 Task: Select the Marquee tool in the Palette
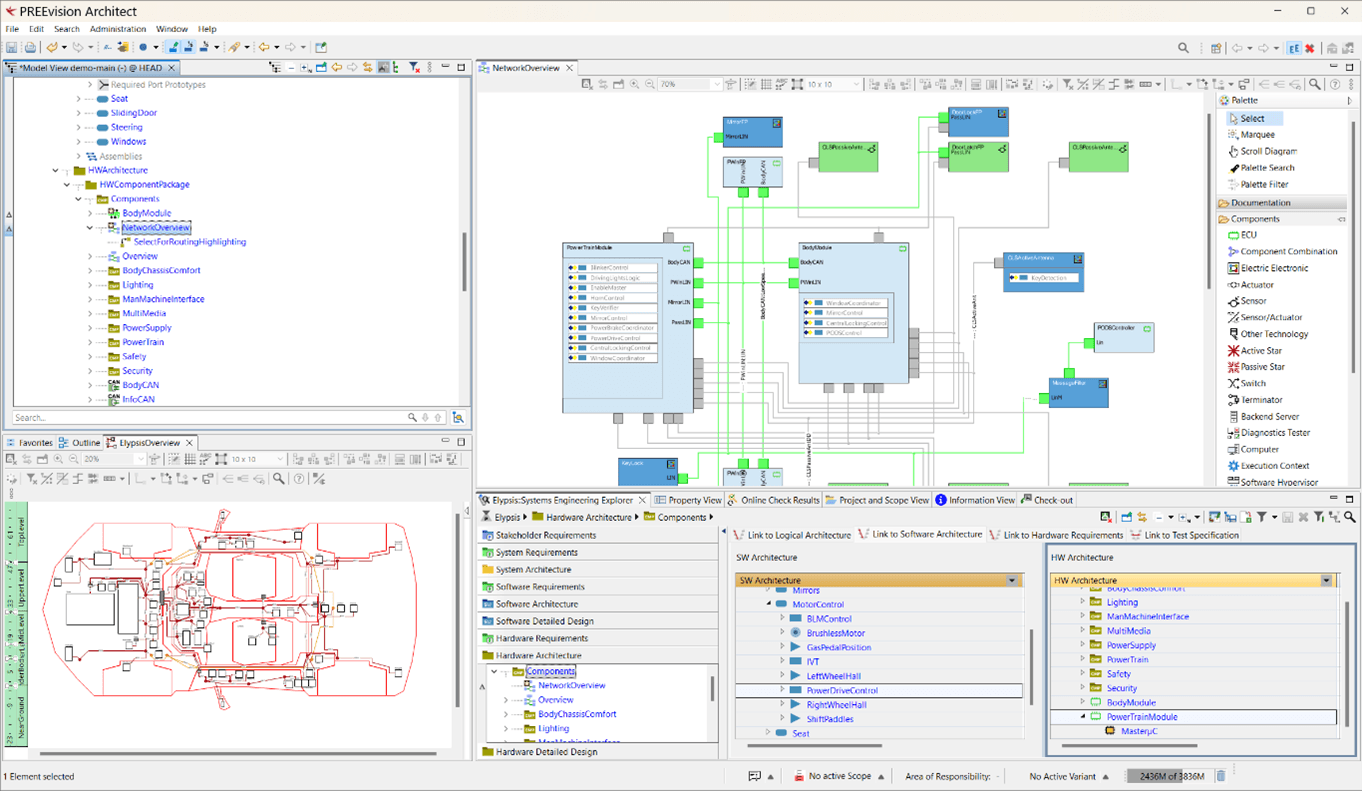(x=1253, y=134)
